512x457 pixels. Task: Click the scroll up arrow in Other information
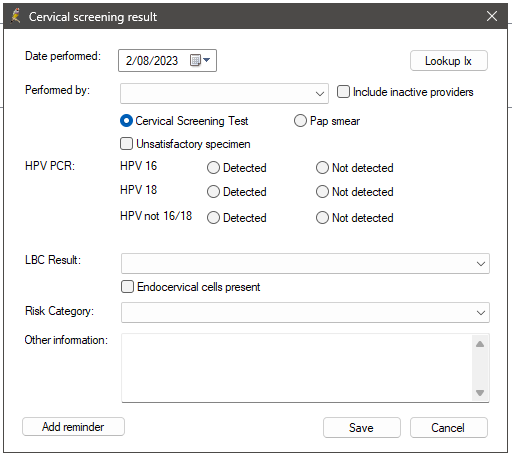[480, 344]
